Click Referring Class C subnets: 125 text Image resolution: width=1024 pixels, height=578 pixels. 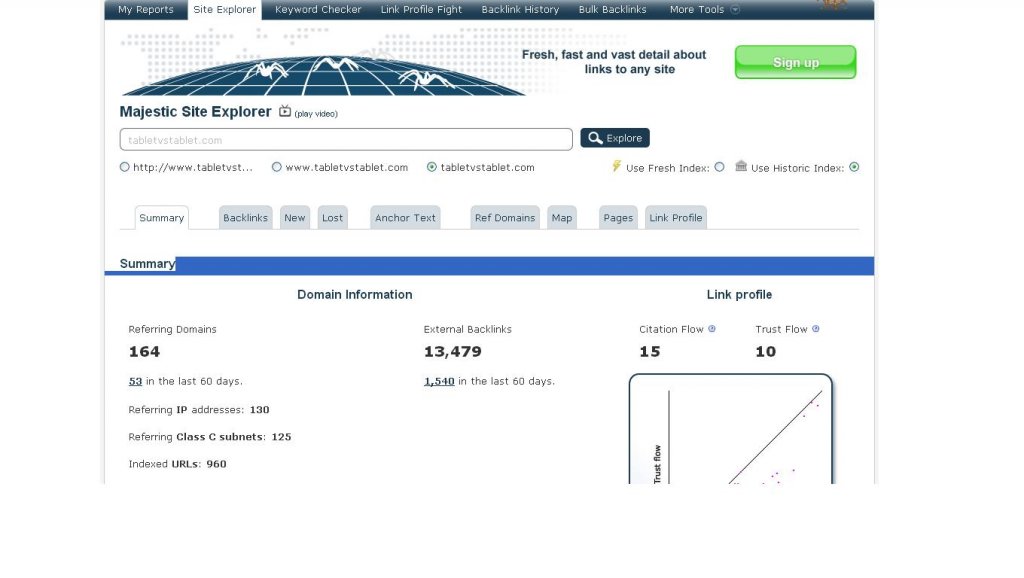[x=210, y=437]
